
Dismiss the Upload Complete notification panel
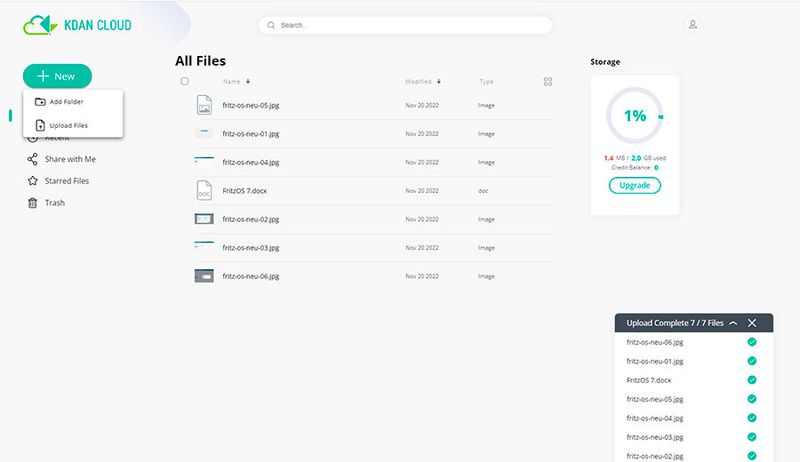point(752,323)
